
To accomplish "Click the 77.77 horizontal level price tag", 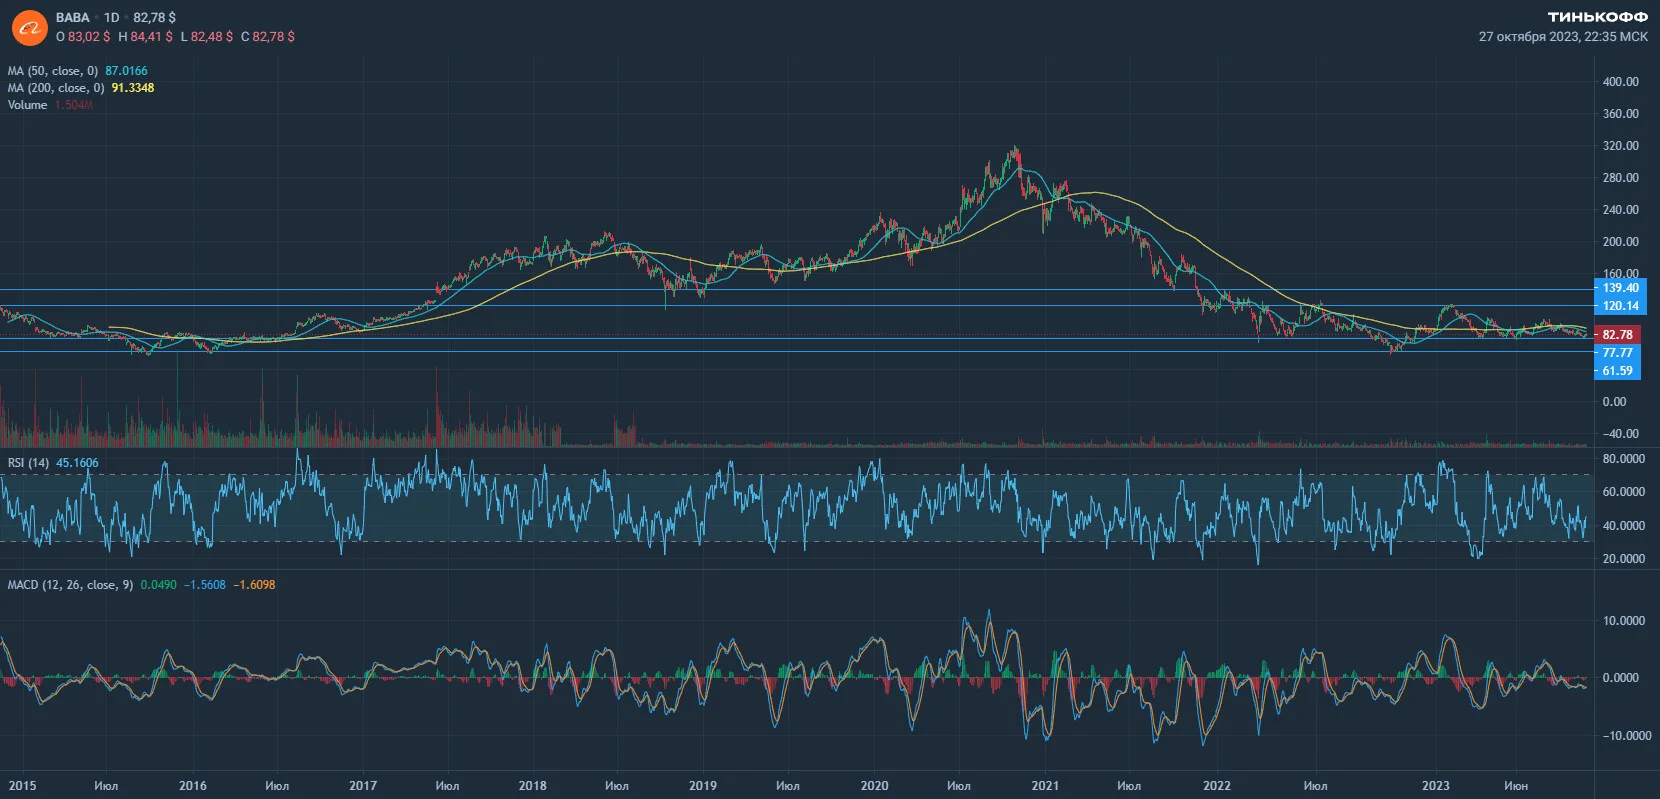I will (1617, 353).
